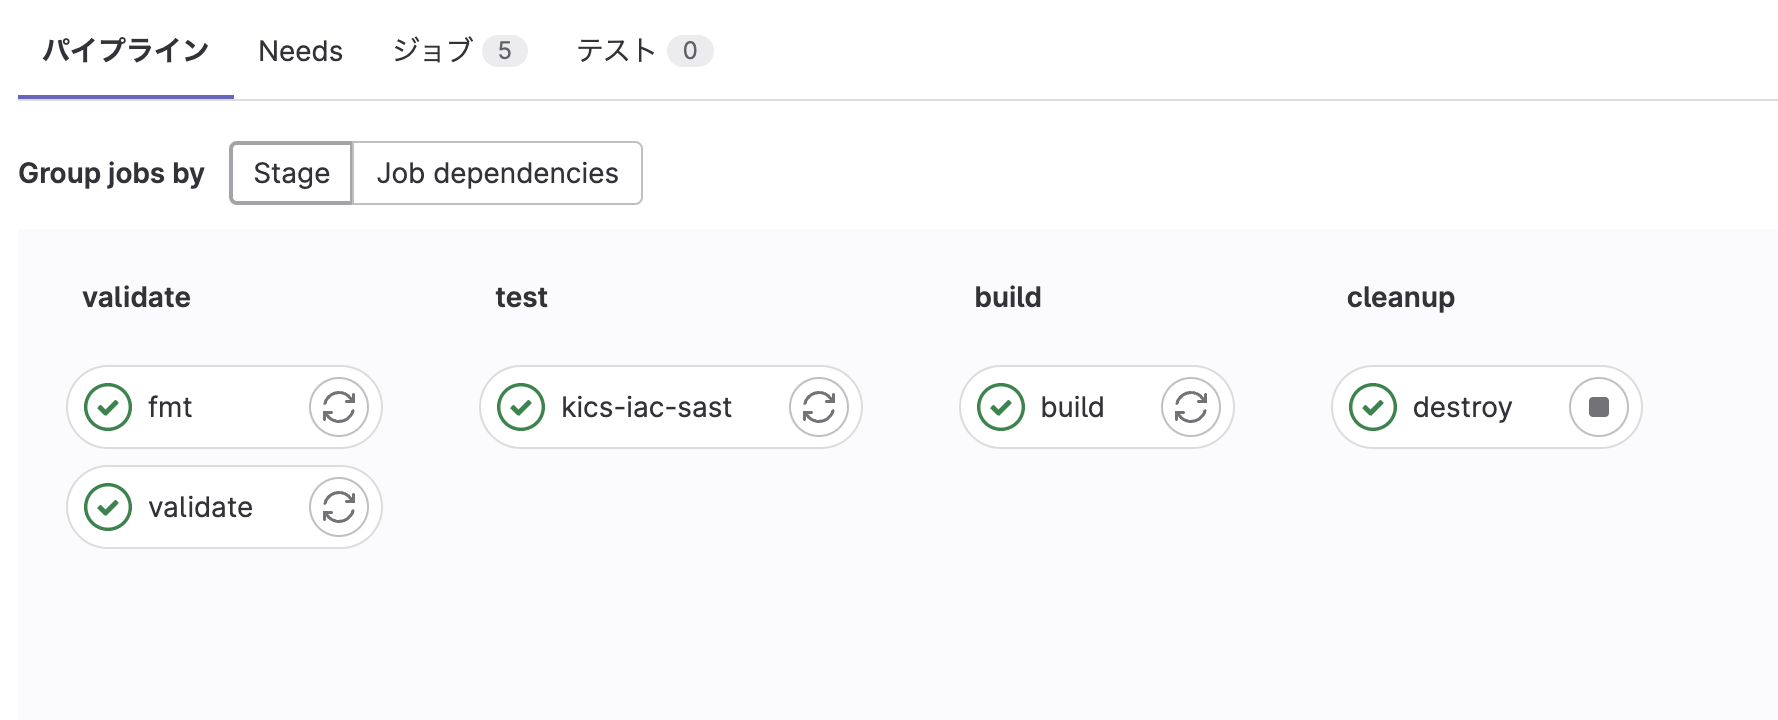Click the kics-iac-sast passed status icon

point(521,407)
